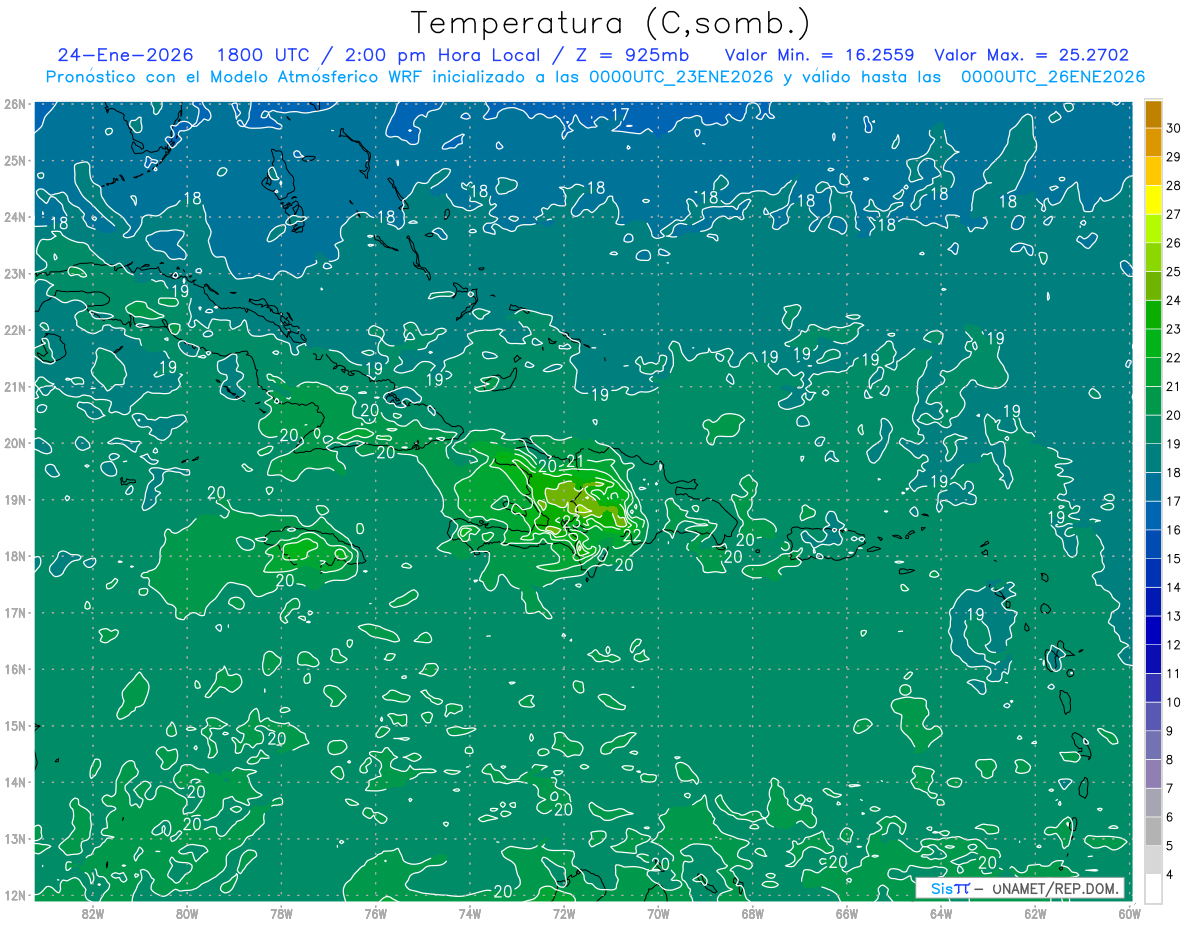The image size is (1200, 927).
Task: Click the 26N latitude axis label
Action: [x=16, y=104]
